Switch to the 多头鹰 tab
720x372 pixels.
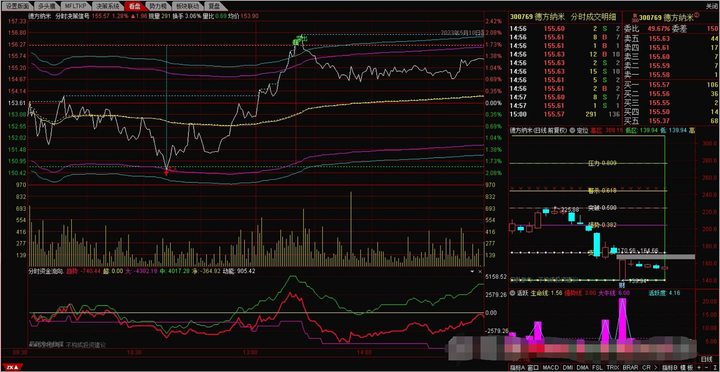pyautogui.click(x=47, y=6)
